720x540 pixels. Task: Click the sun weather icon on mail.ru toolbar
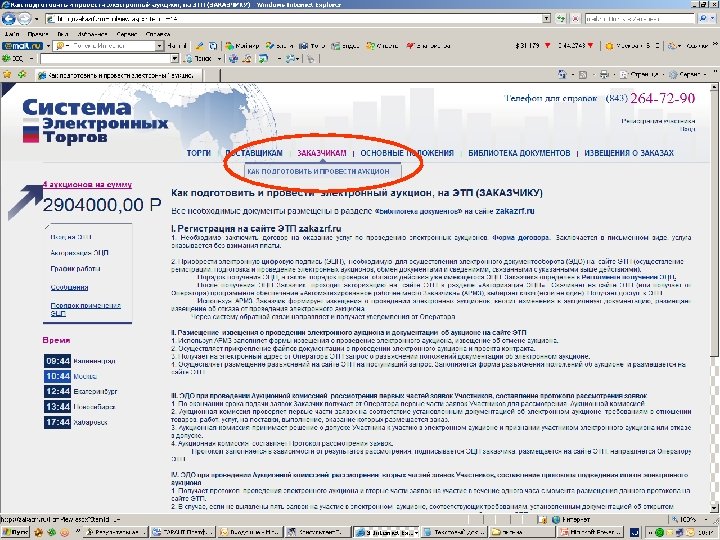(610, 46)
